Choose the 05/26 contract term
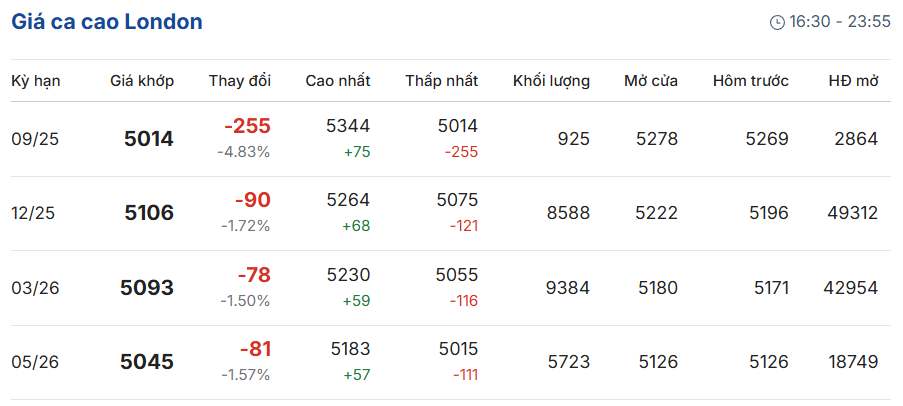903x406 pixels. pyautogui.click(x=36, y=362)
